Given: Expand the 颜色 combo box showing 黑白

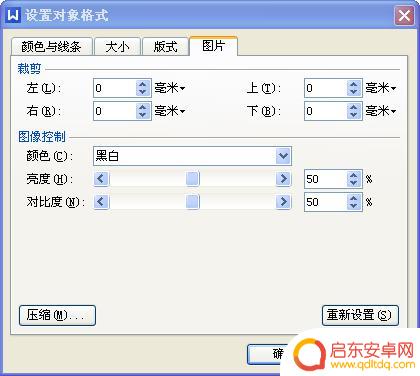Looking at the screenshot, I should pos(283,156).
